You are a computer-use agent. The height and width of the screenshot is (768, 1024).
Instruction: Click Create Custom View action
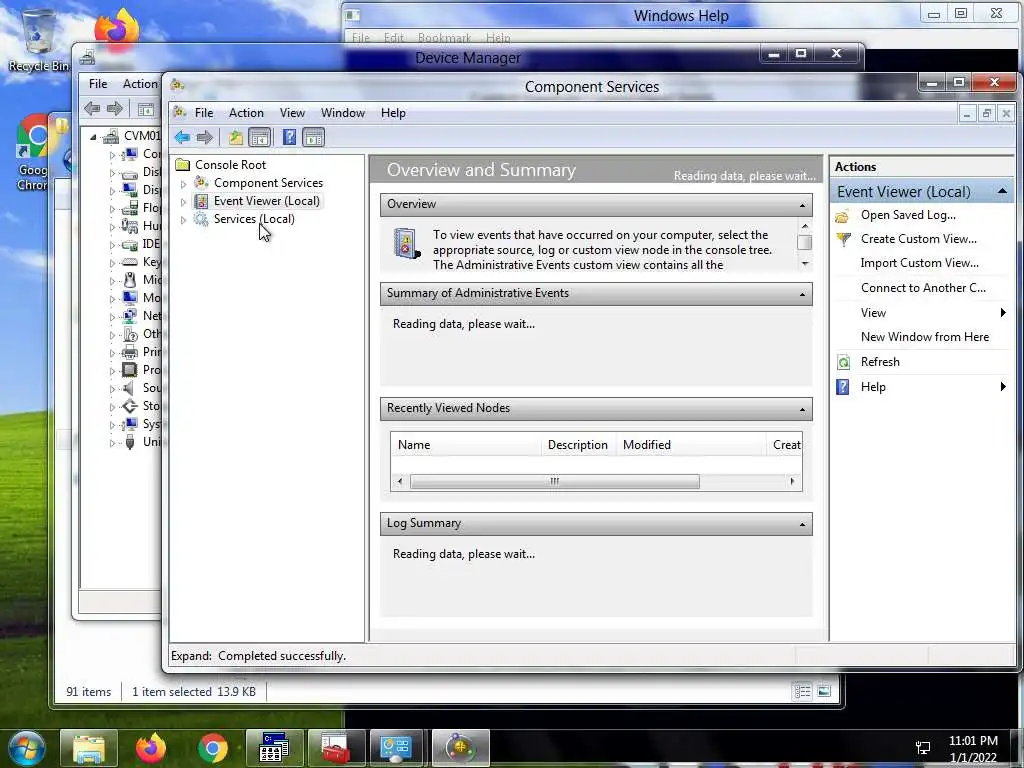(918, 239)
